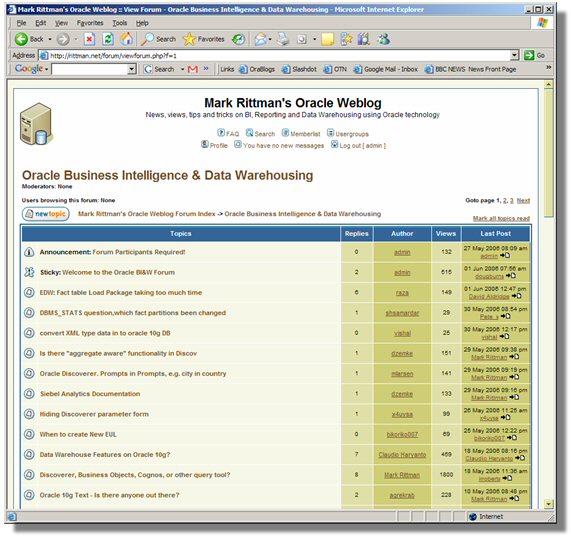
Task: Open the Help menu
Action: [142, 23]
